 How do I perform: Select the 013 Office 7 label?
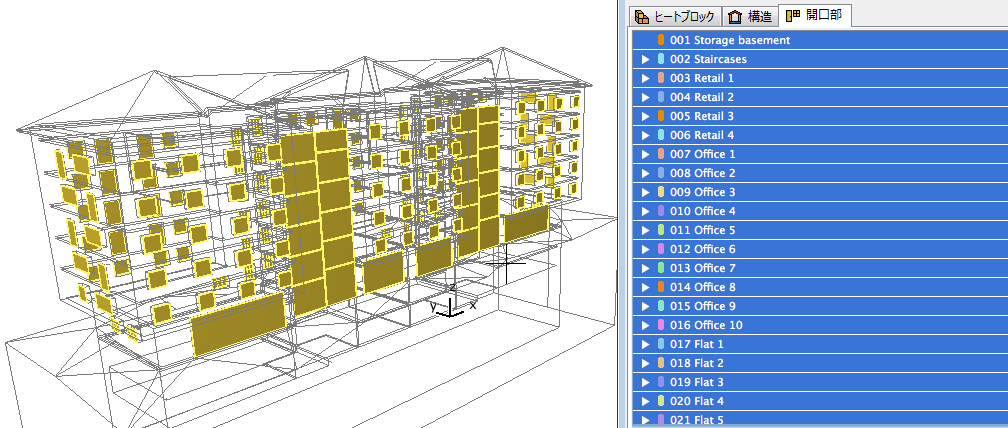[703, 268]
